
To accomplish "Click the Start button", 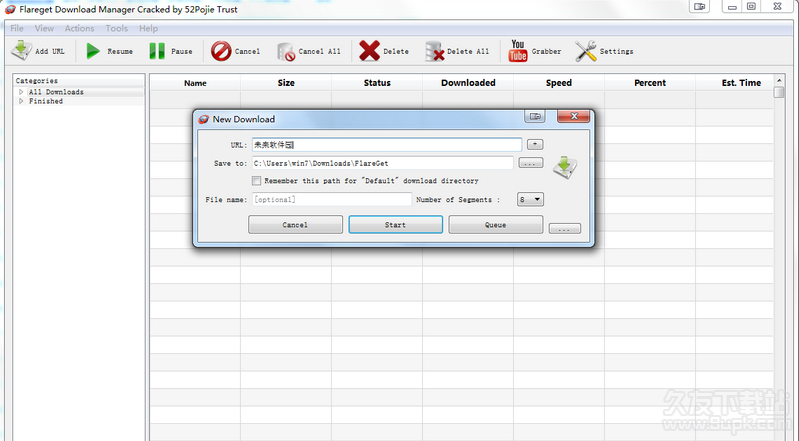I will click(395, 225).
